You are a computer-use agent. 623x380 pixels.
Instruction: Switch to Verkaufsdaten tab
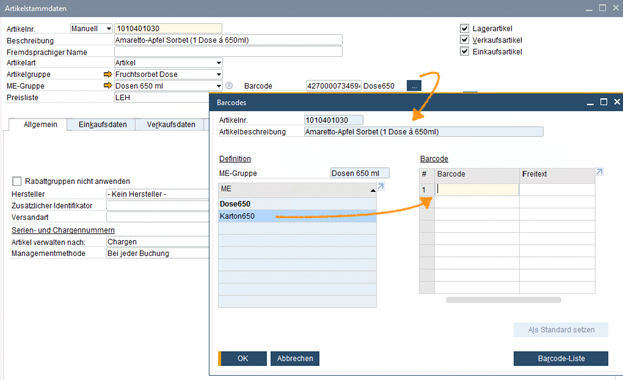(x=171, y=124)
